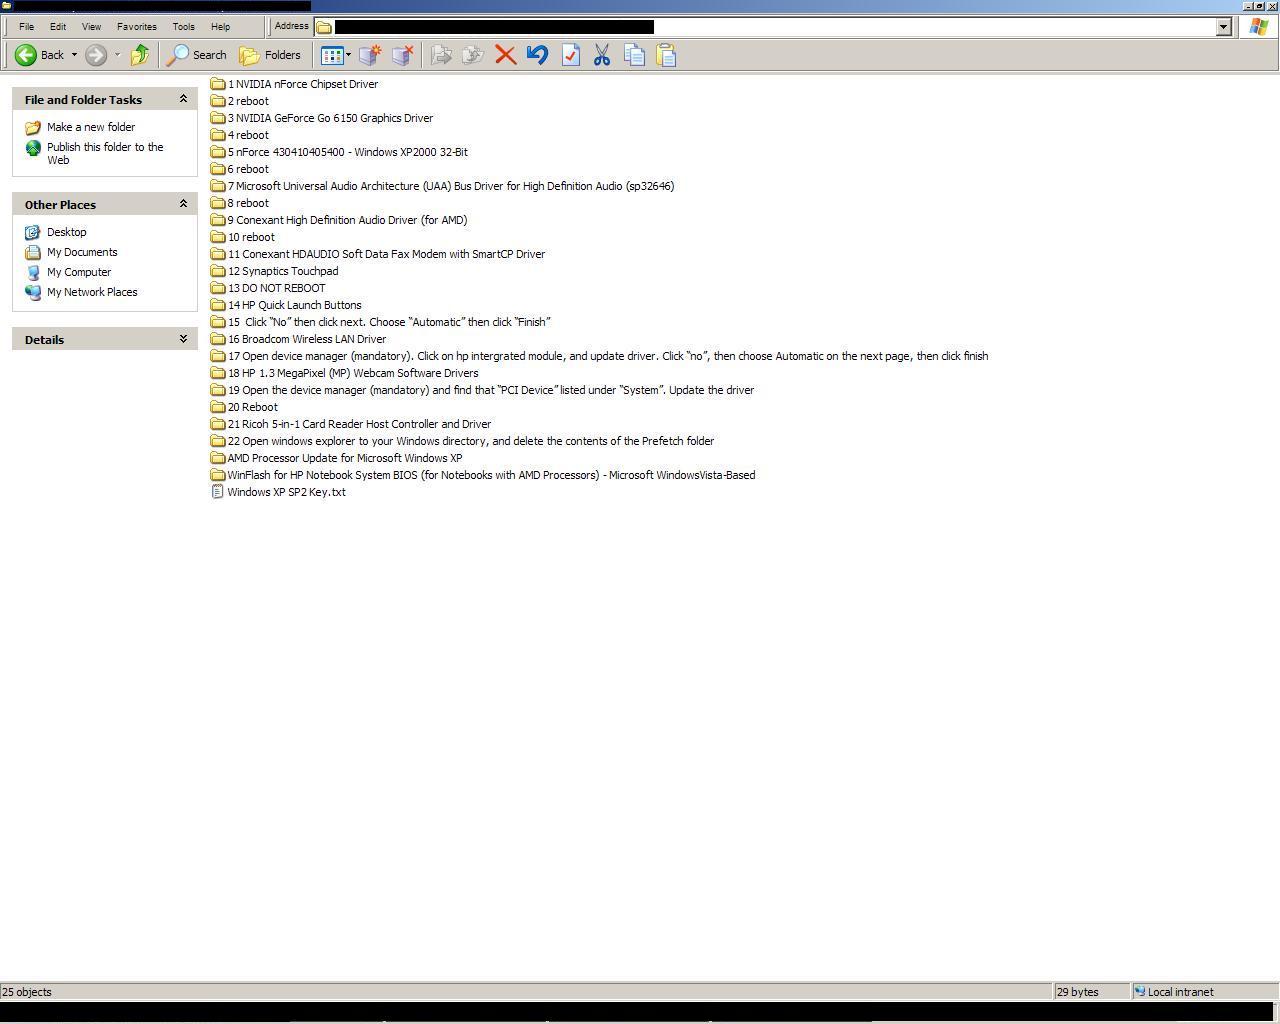Open the Edit menu
The image size is (1280, 1024).
(58, 26)
